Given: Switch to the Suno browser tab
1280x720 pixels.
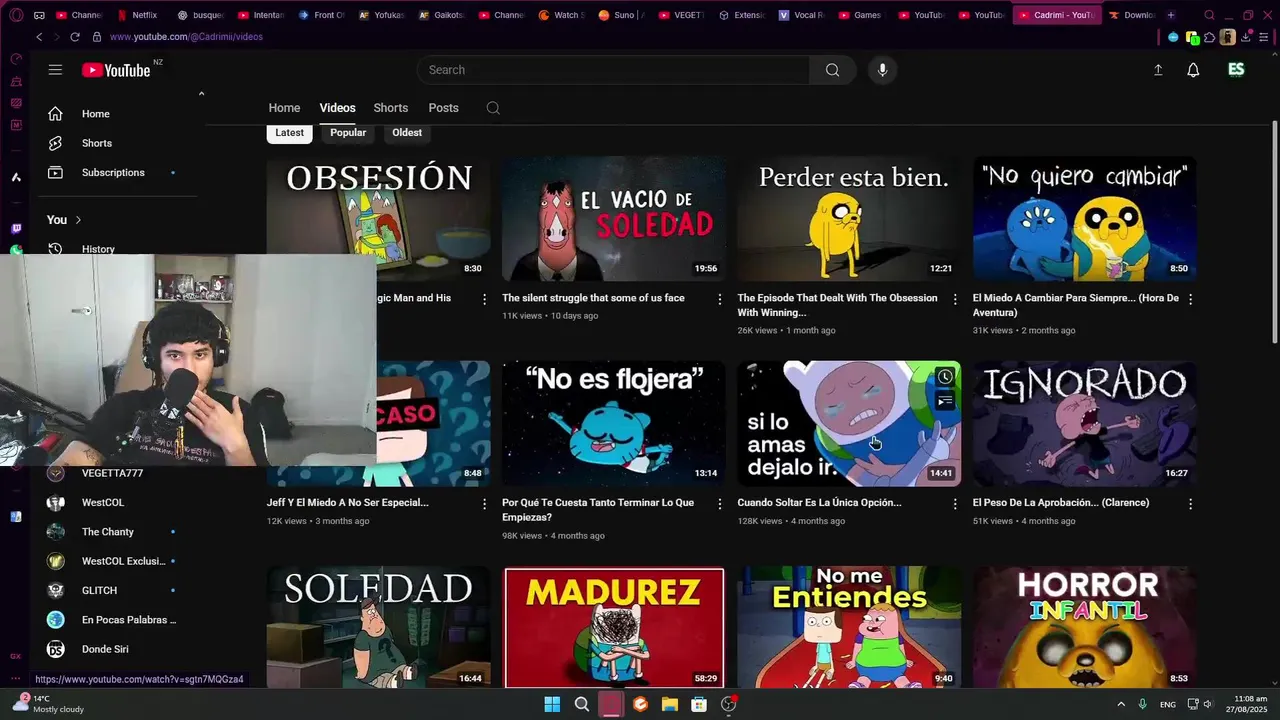Looking at the screenshot, I should 620,15.
